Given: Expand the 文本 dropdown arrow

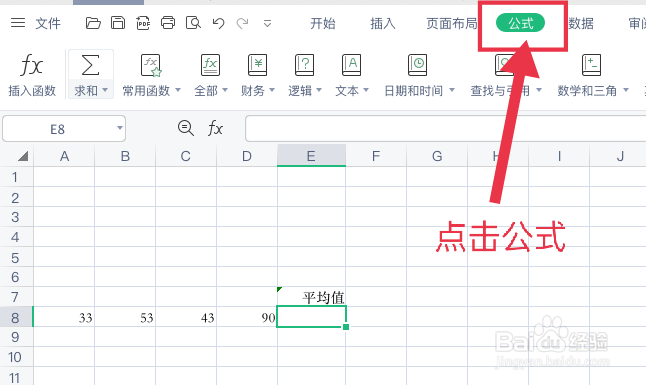Looking at the screenshot, I should [x=366, y=90].
